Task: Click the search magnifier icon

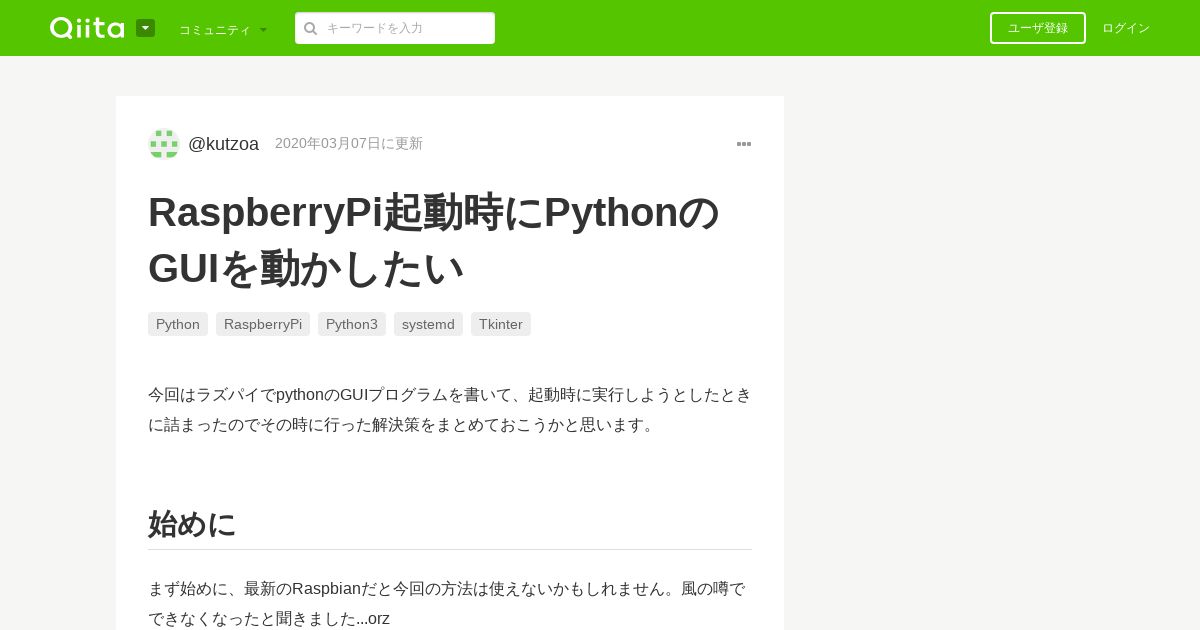Action: tap(310, 28)
